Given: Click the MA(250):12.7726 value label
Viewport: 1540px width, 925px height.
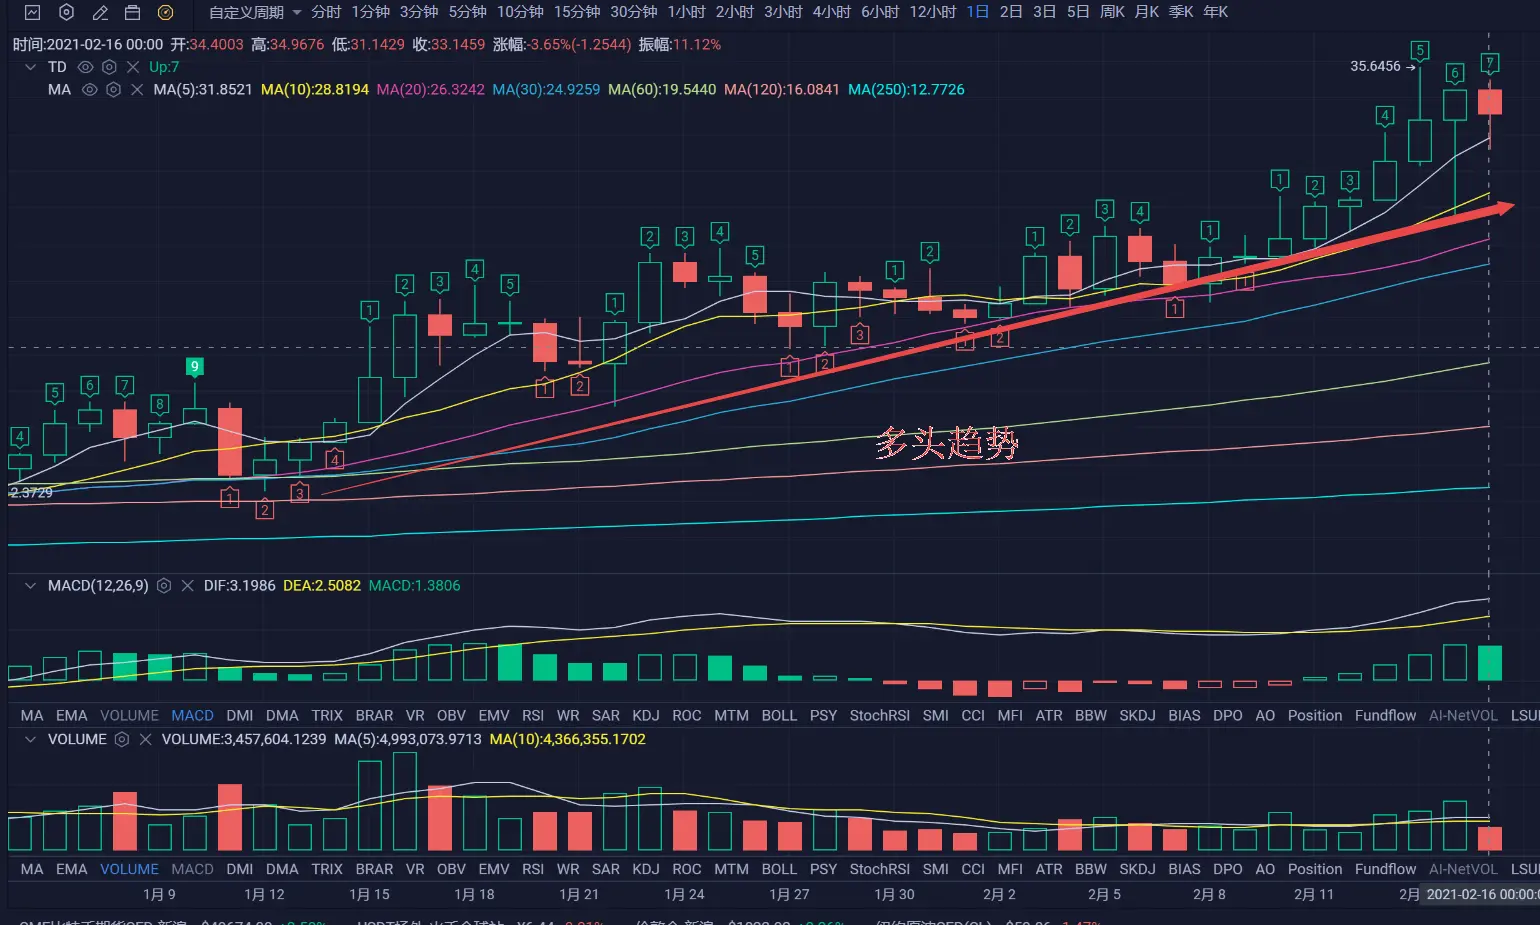Looking at the screenshot, I should point(906,89).
